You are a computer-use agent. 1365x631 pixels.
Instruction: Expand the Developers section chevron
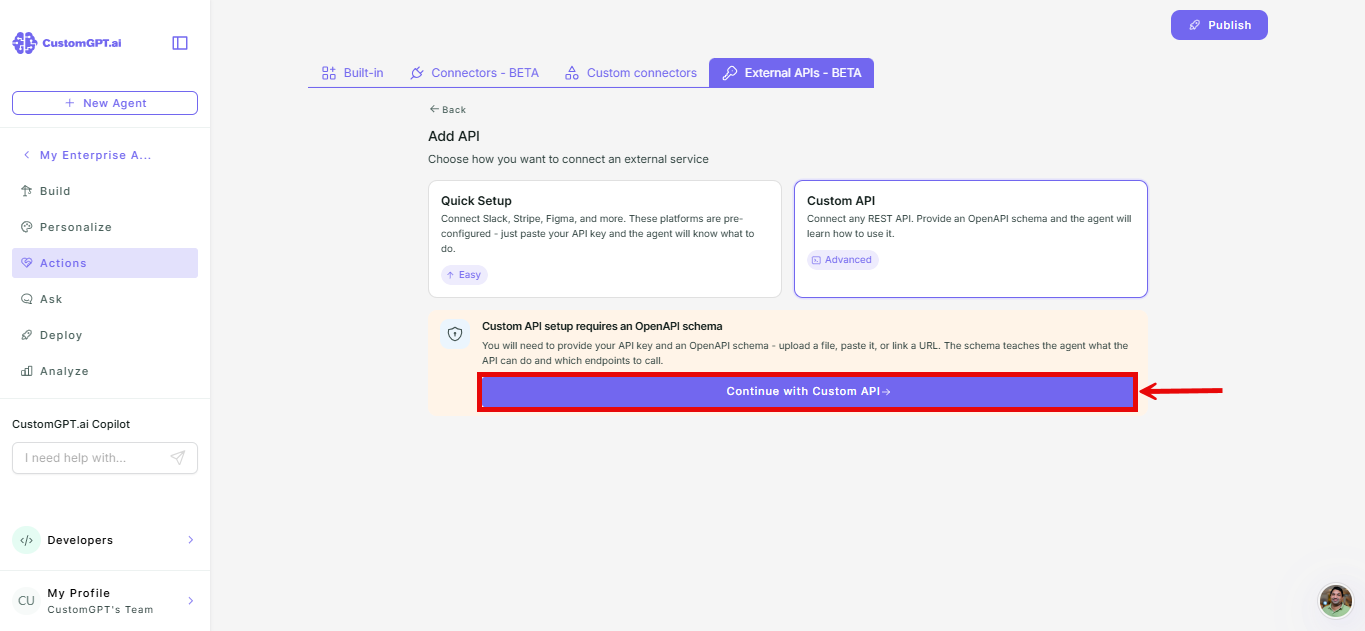pos(190,540)
